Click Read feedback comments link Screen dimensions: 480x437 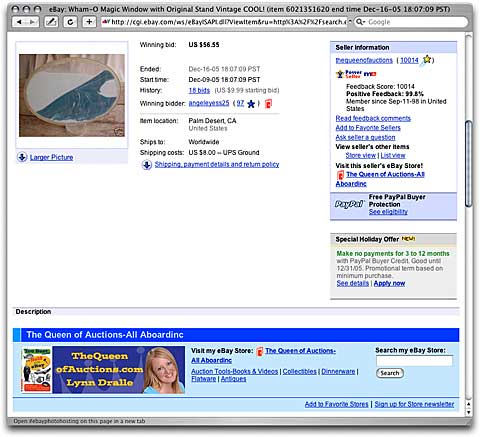[373, 118]
